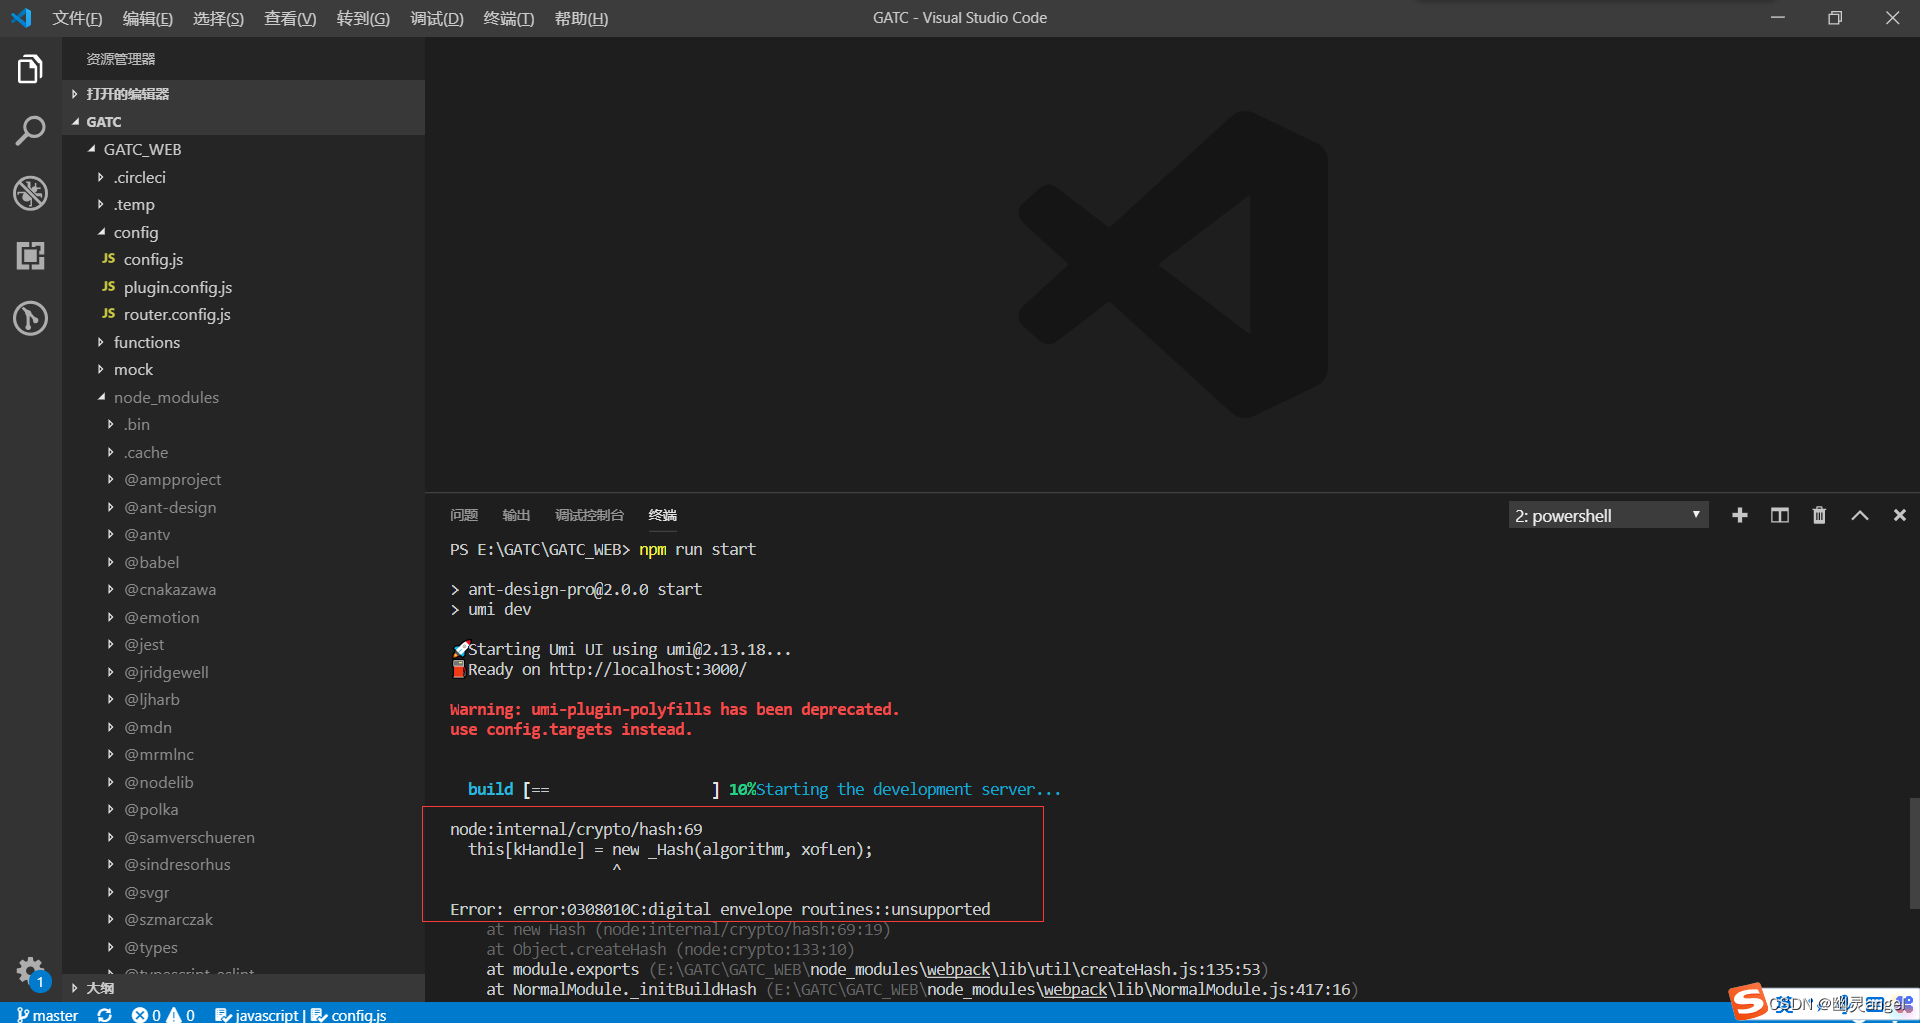Expand the functions folder
This screenshot has width=1920, height=1023.
coord(148,341)
